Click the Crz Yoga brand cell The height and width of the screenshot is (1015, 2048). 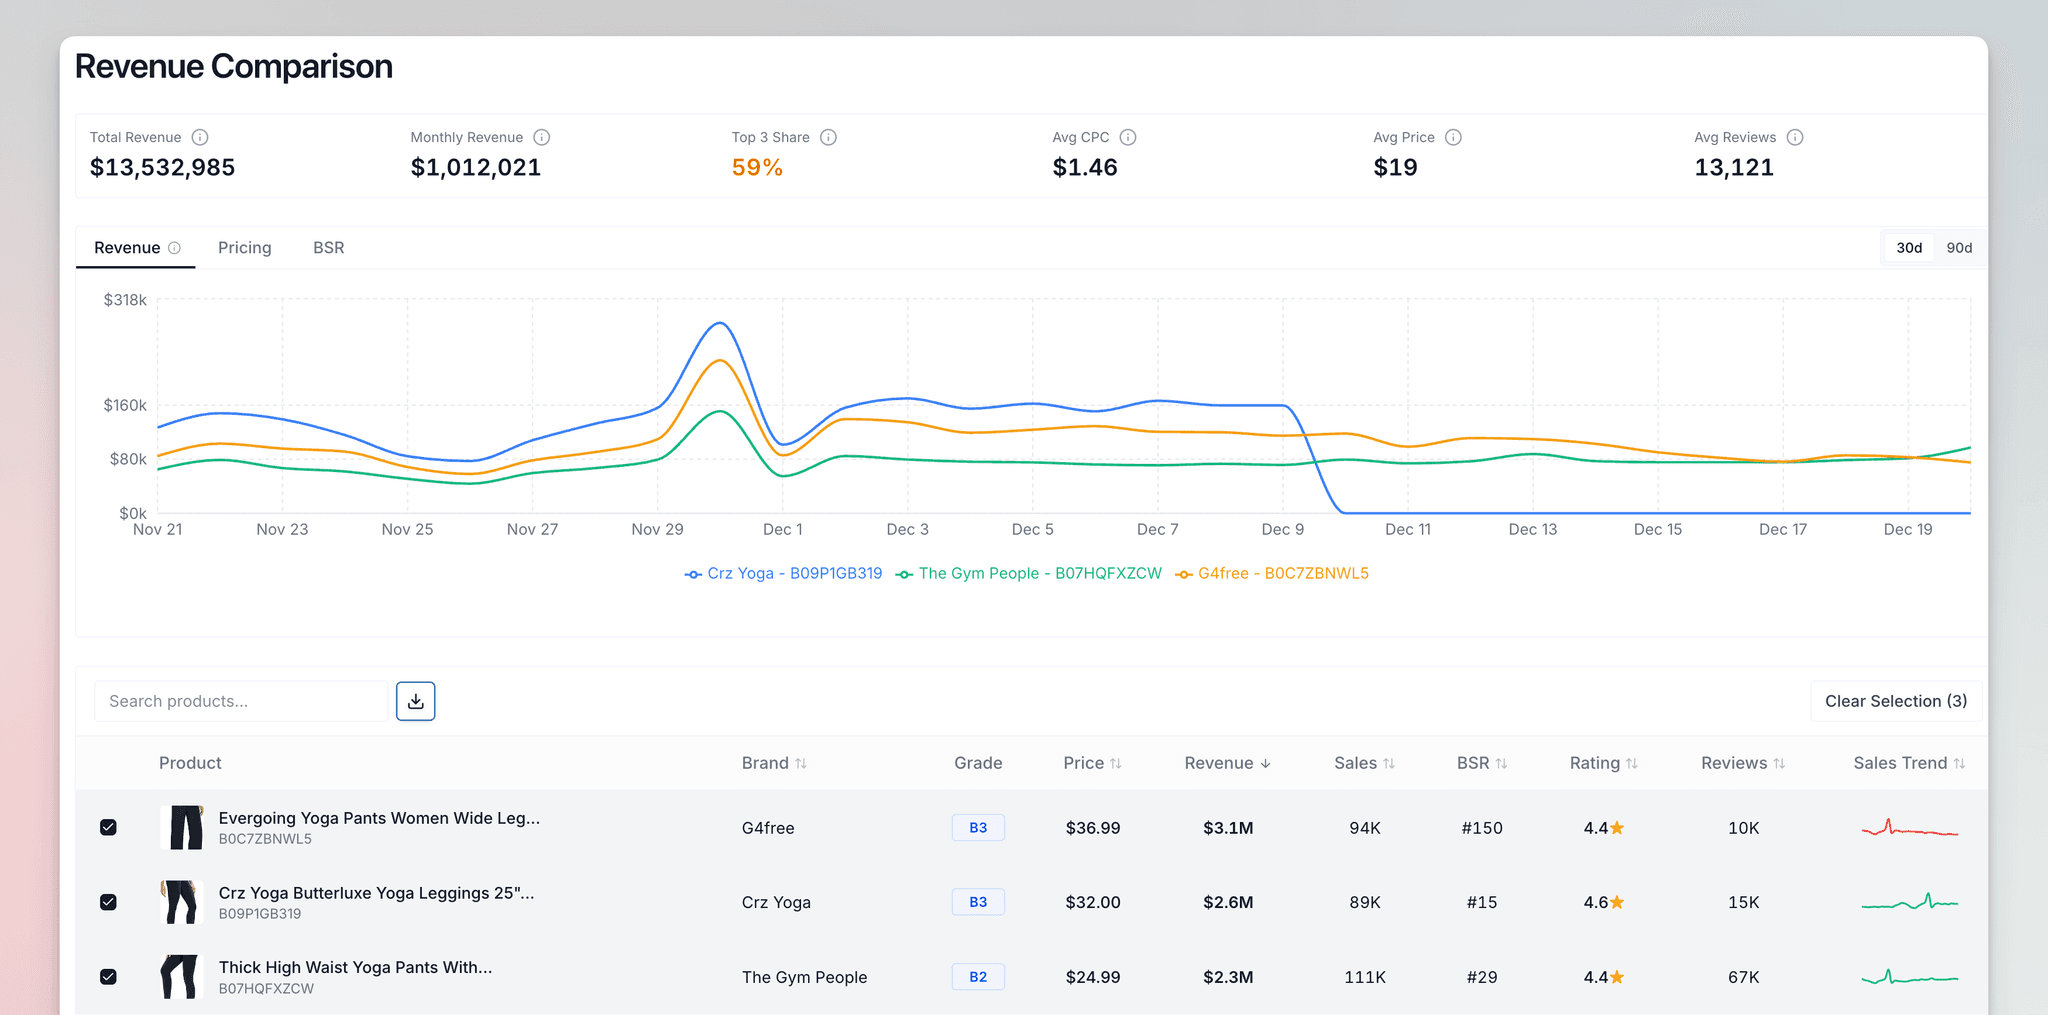776,902
